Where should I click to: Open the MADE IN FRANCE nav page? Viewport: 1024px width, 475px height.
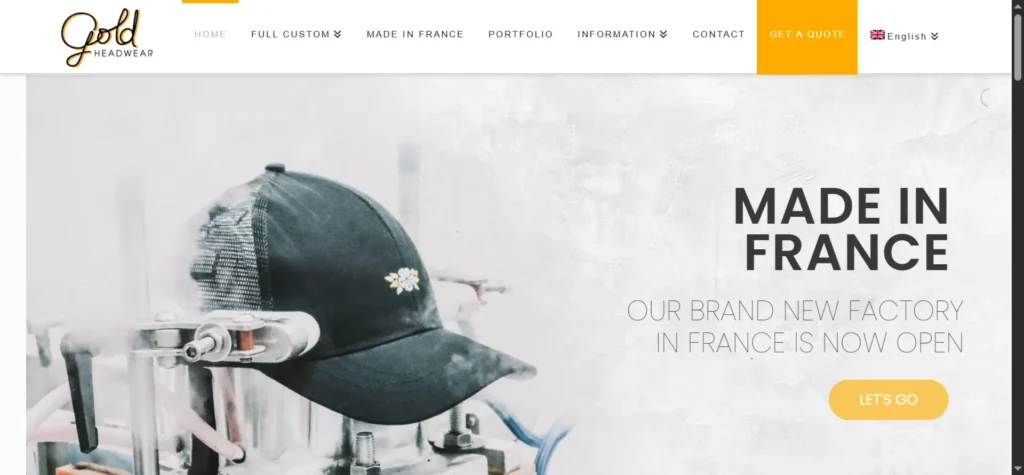point(415,34)
